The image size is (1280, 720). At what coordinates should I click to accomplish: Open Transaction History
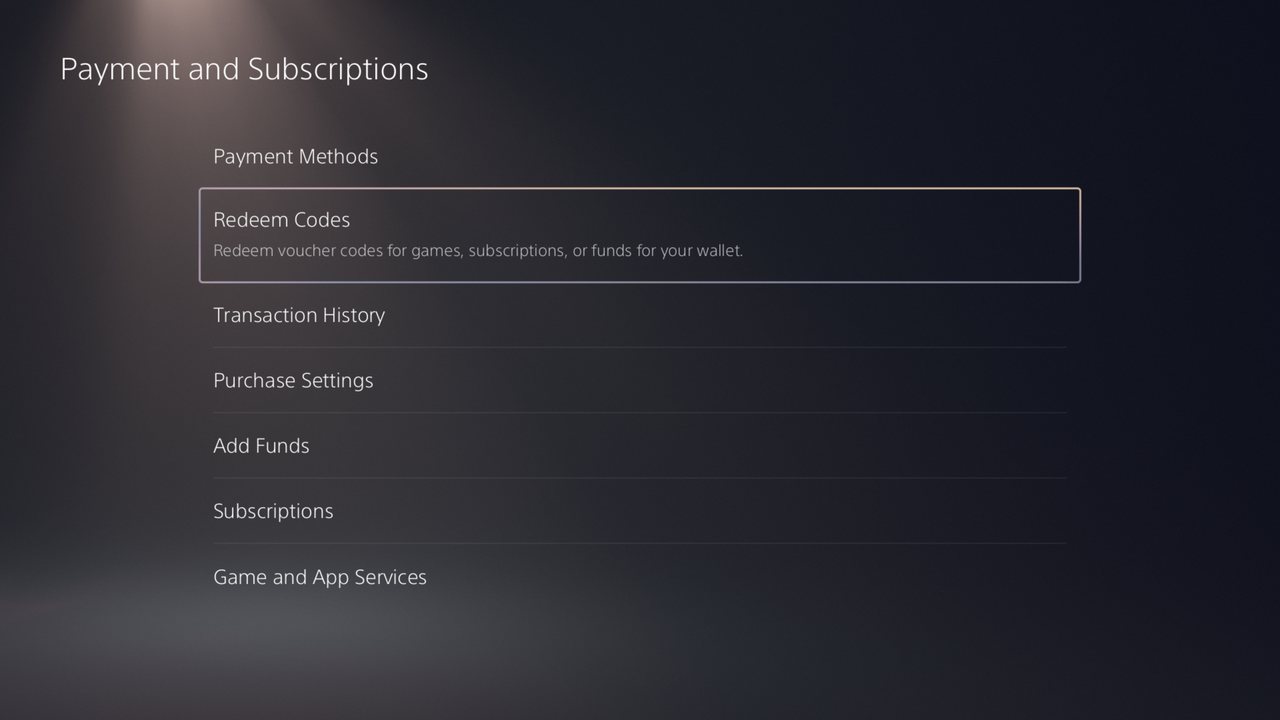299,315
